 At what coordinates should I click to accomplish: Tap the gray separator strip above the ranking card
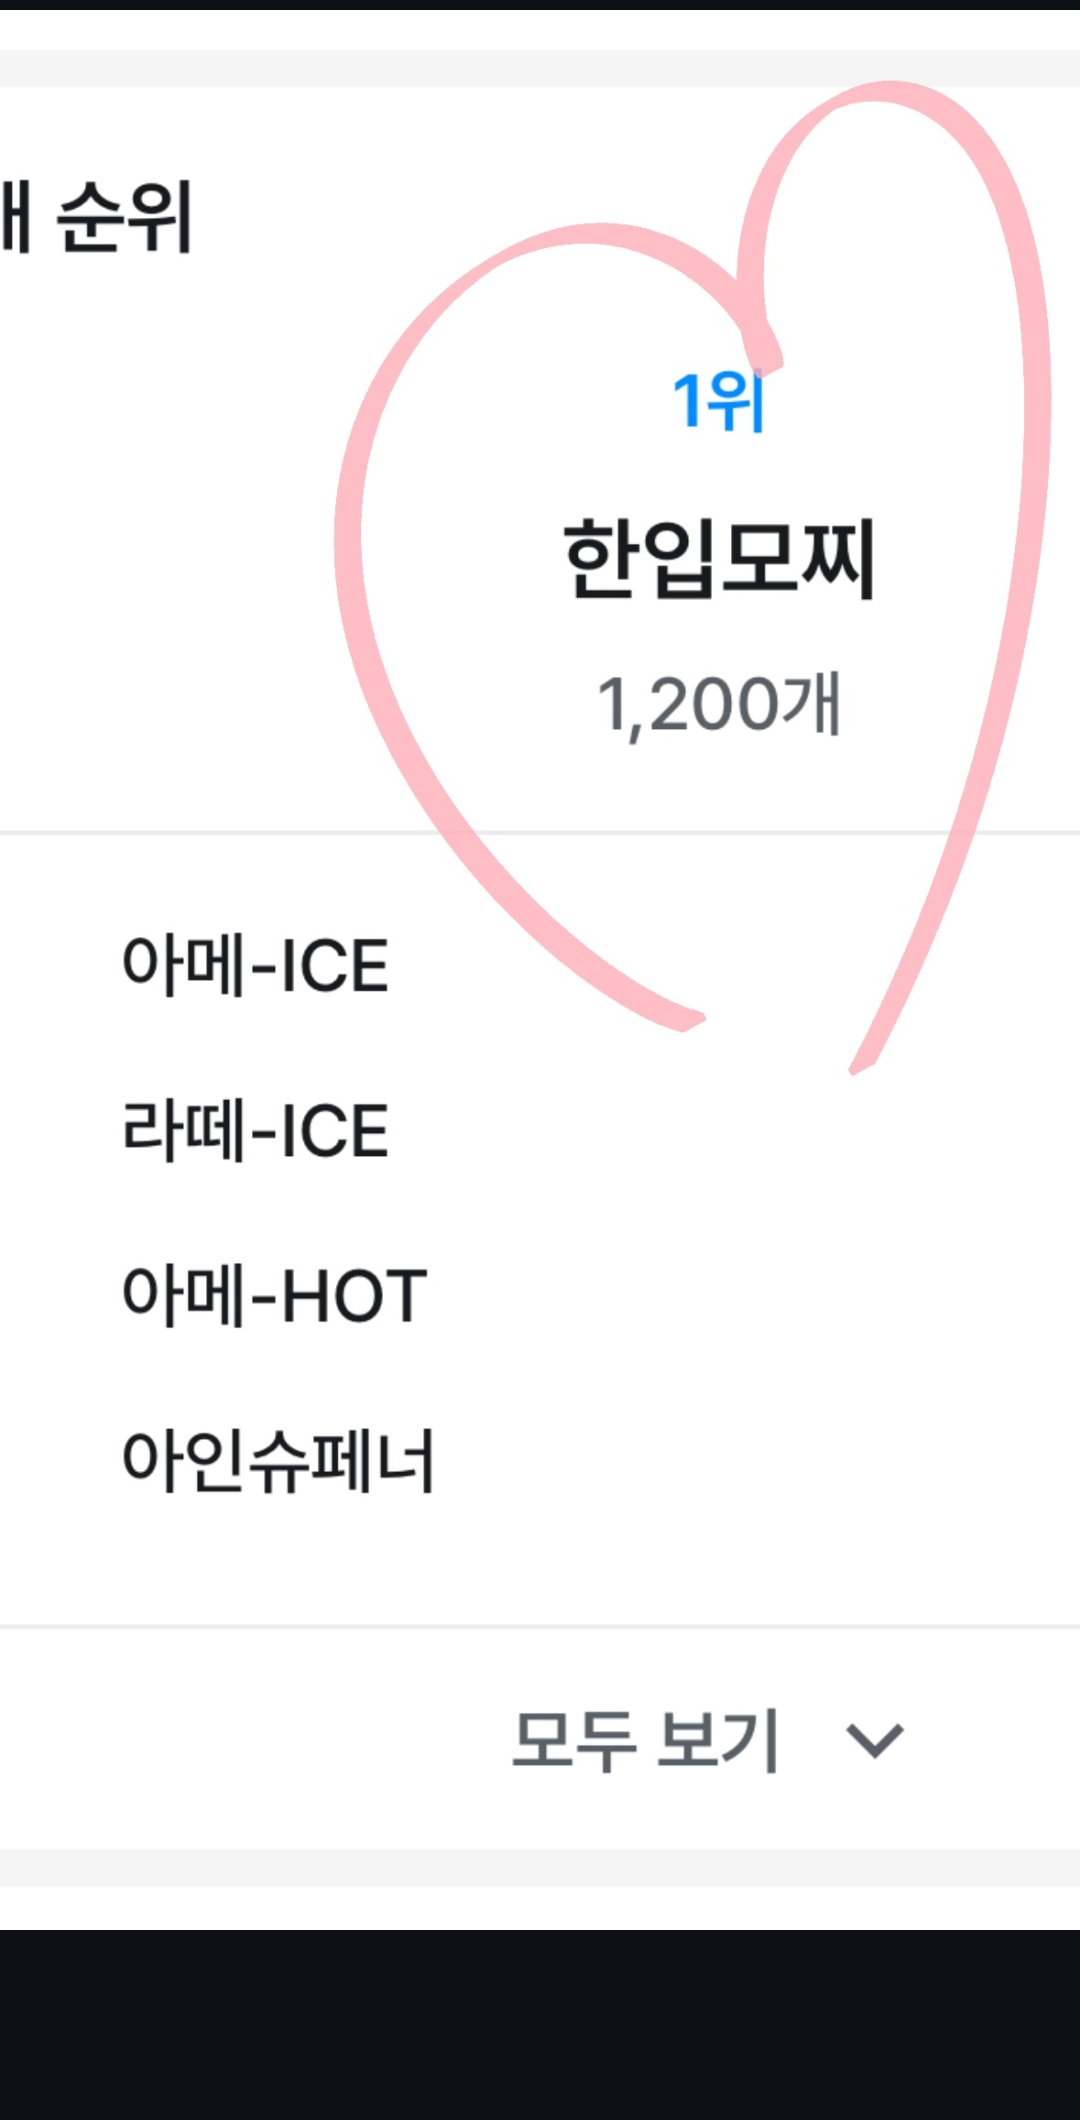tap(540, 68)
